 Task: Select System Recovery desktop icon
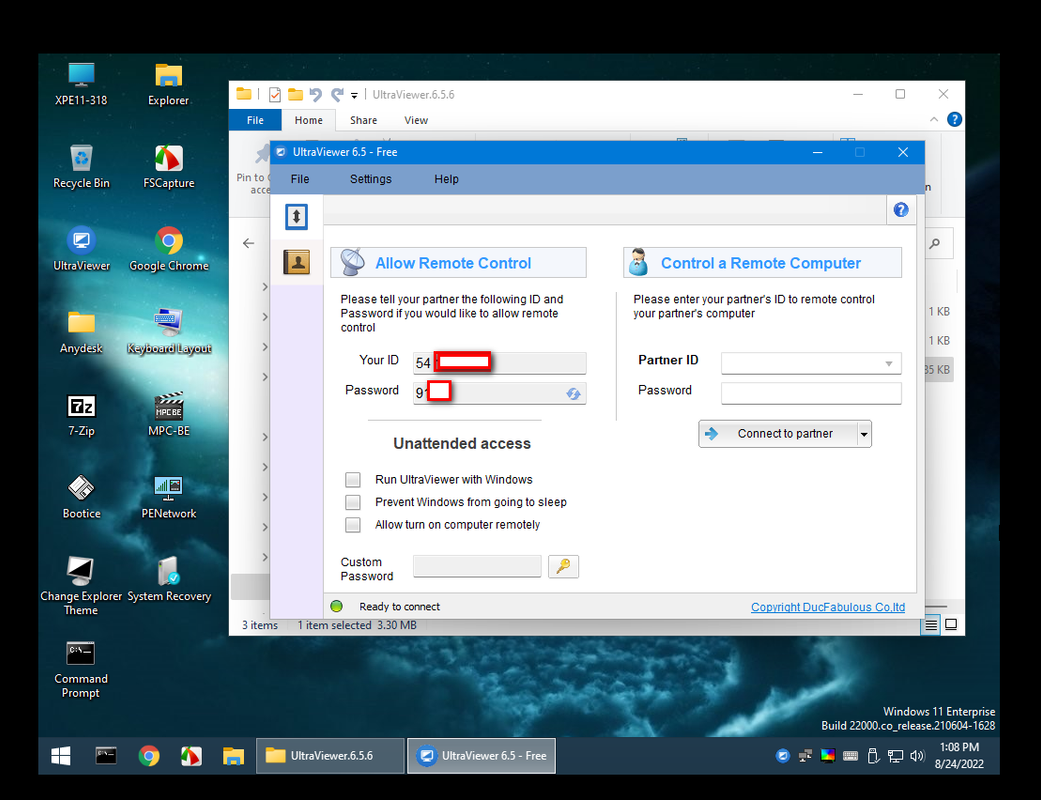[x=169, y=580]
